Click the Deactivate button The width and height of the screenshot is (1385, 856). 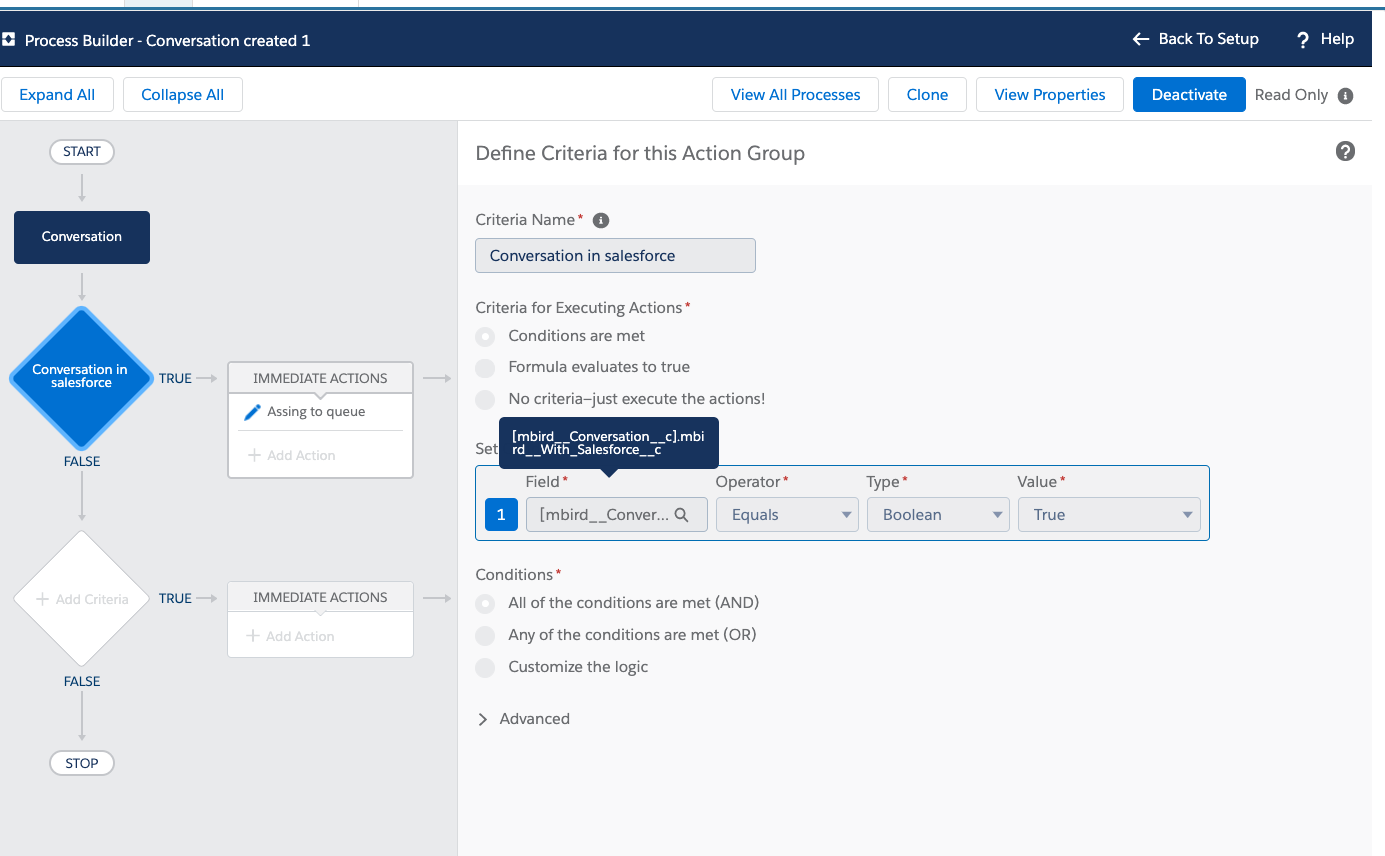[x=1188, y=95]
